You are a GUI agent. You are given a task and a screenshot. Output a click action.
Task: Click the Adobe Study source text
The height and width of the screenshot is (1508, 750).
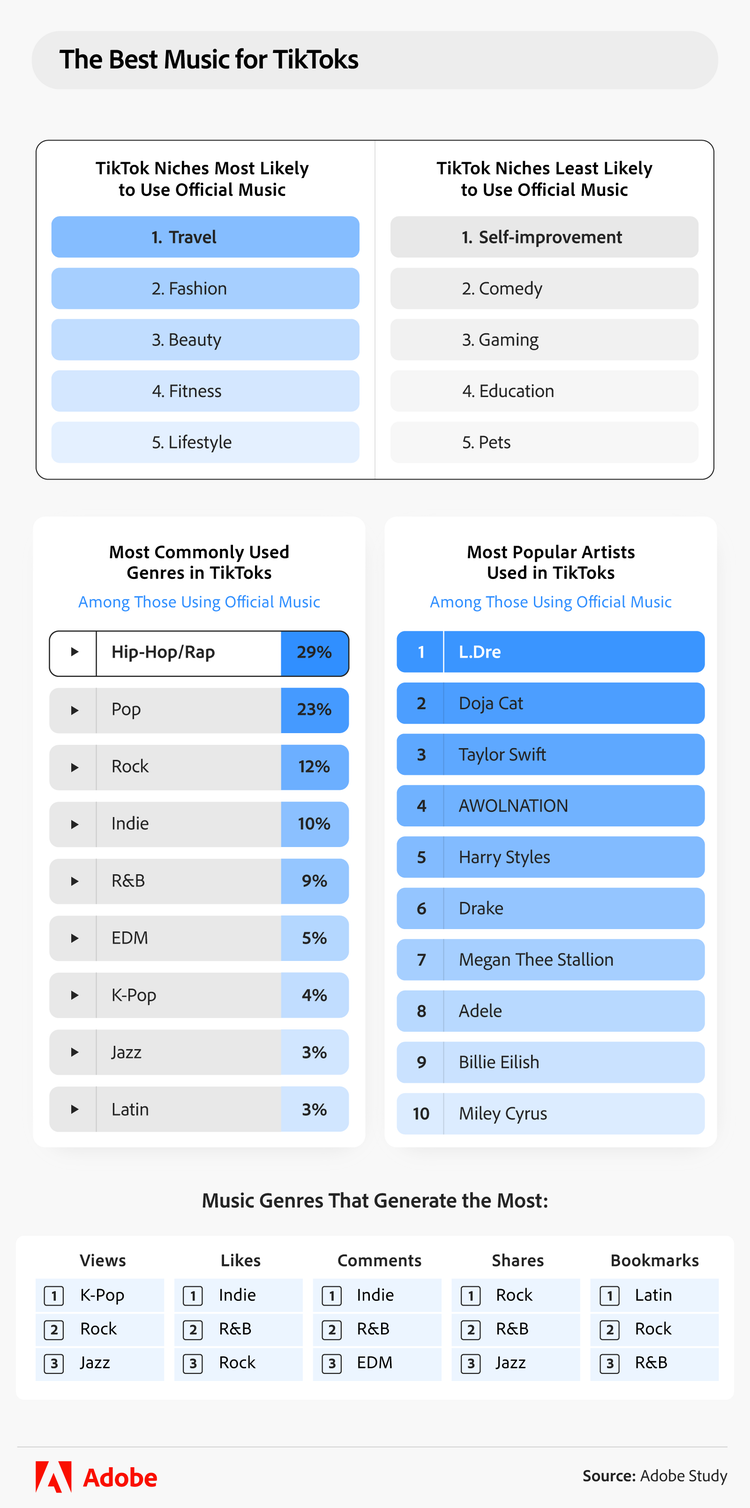[683, 1476]
